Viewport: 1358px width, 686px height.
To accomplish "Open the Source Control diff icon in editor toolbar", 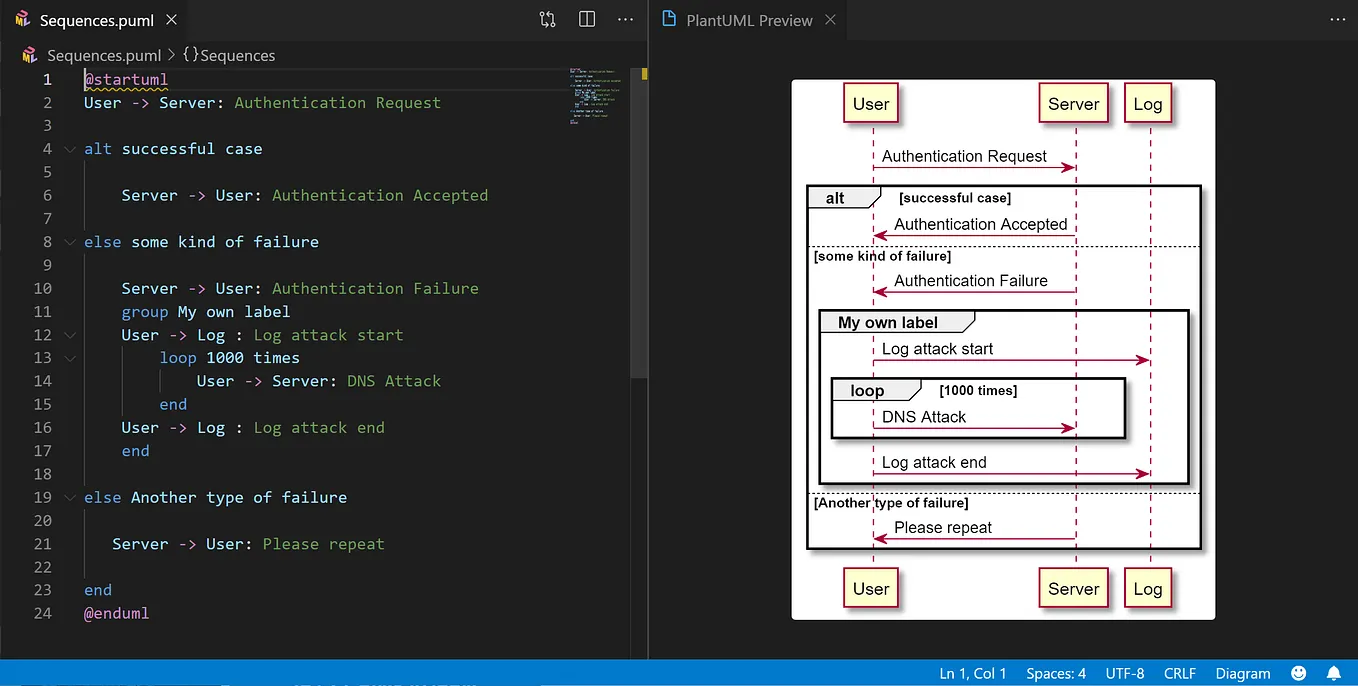I will tap(547, 19).
